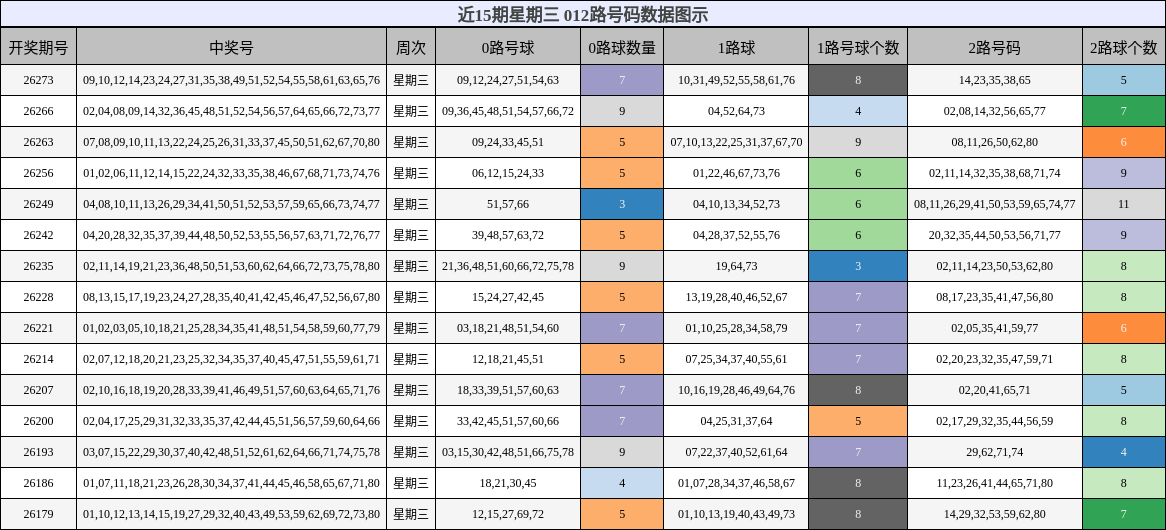The width and height of the screenshot is (1166, 530).
Task: Click issue number 26186
Action: (x=38, y=483)
